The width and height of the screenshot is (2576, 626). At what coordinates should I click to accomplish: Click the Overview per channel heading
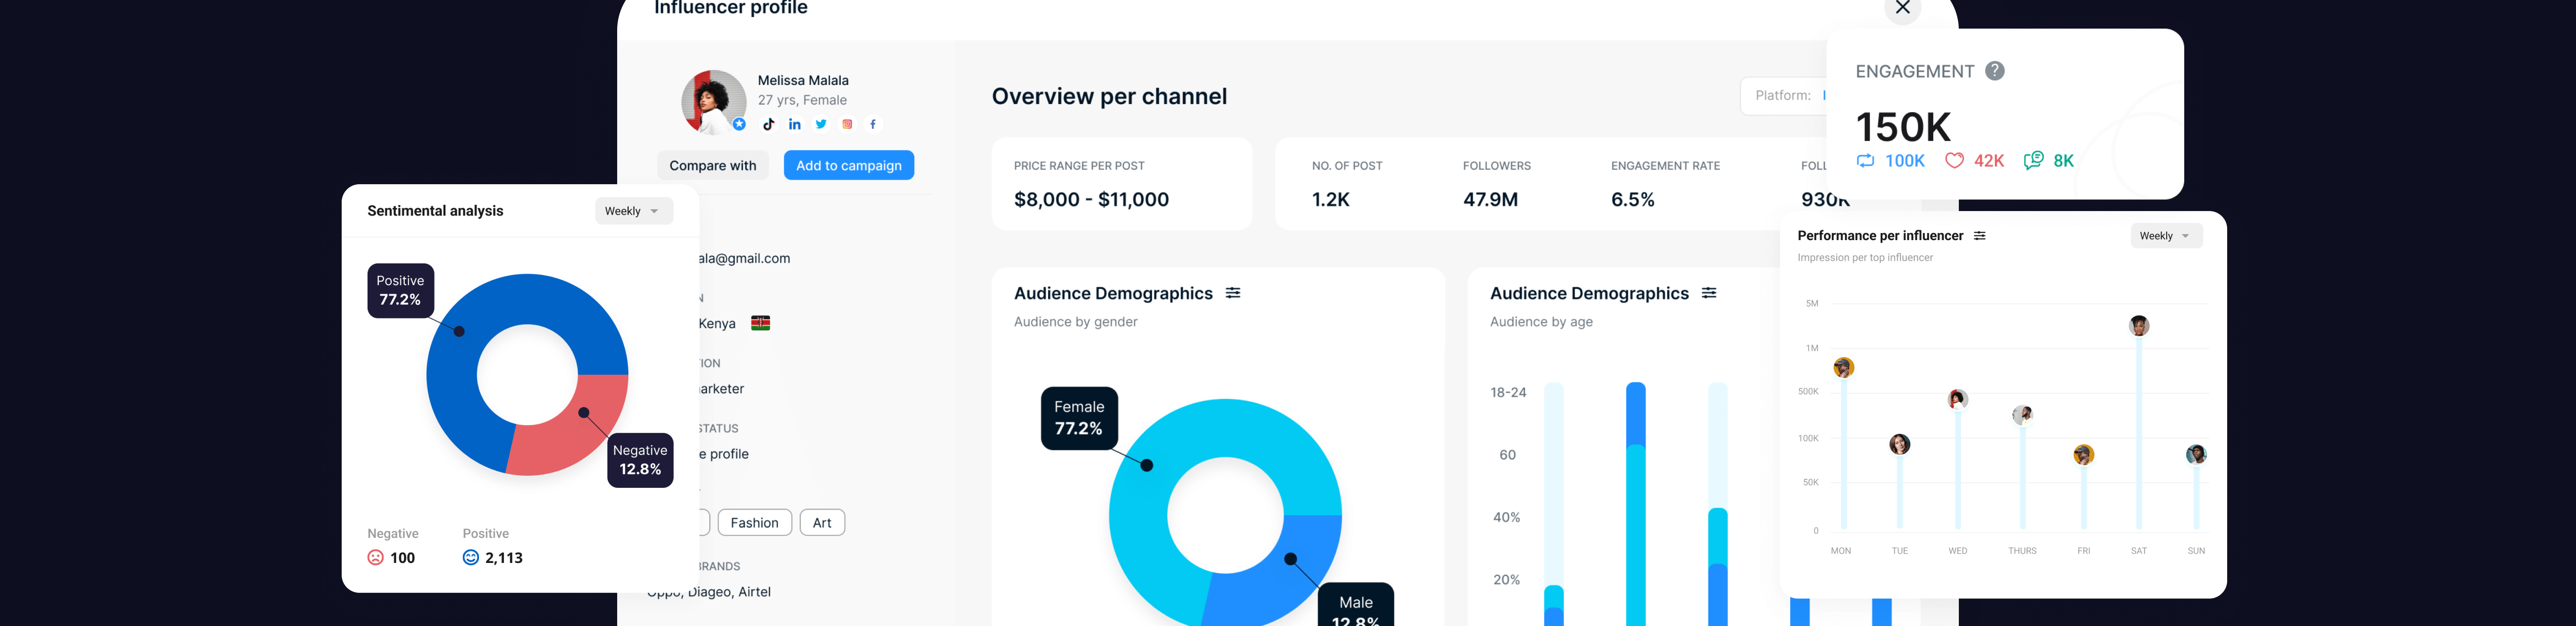[1109, 96]
